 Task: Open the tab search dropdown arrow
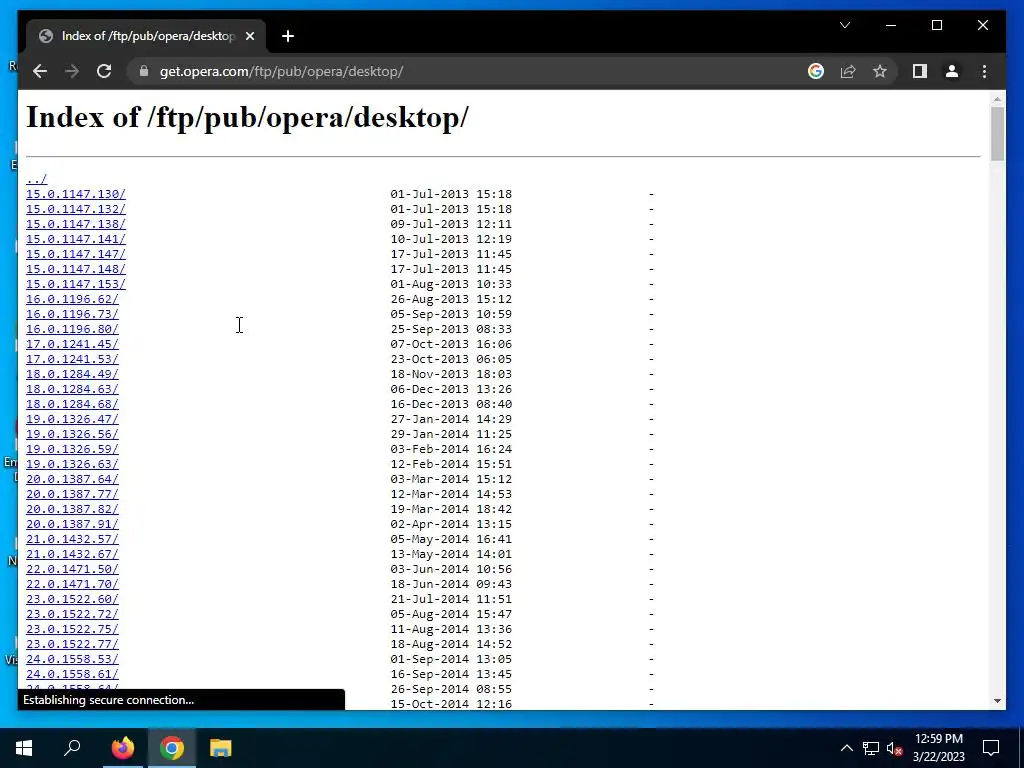[844, 25]
